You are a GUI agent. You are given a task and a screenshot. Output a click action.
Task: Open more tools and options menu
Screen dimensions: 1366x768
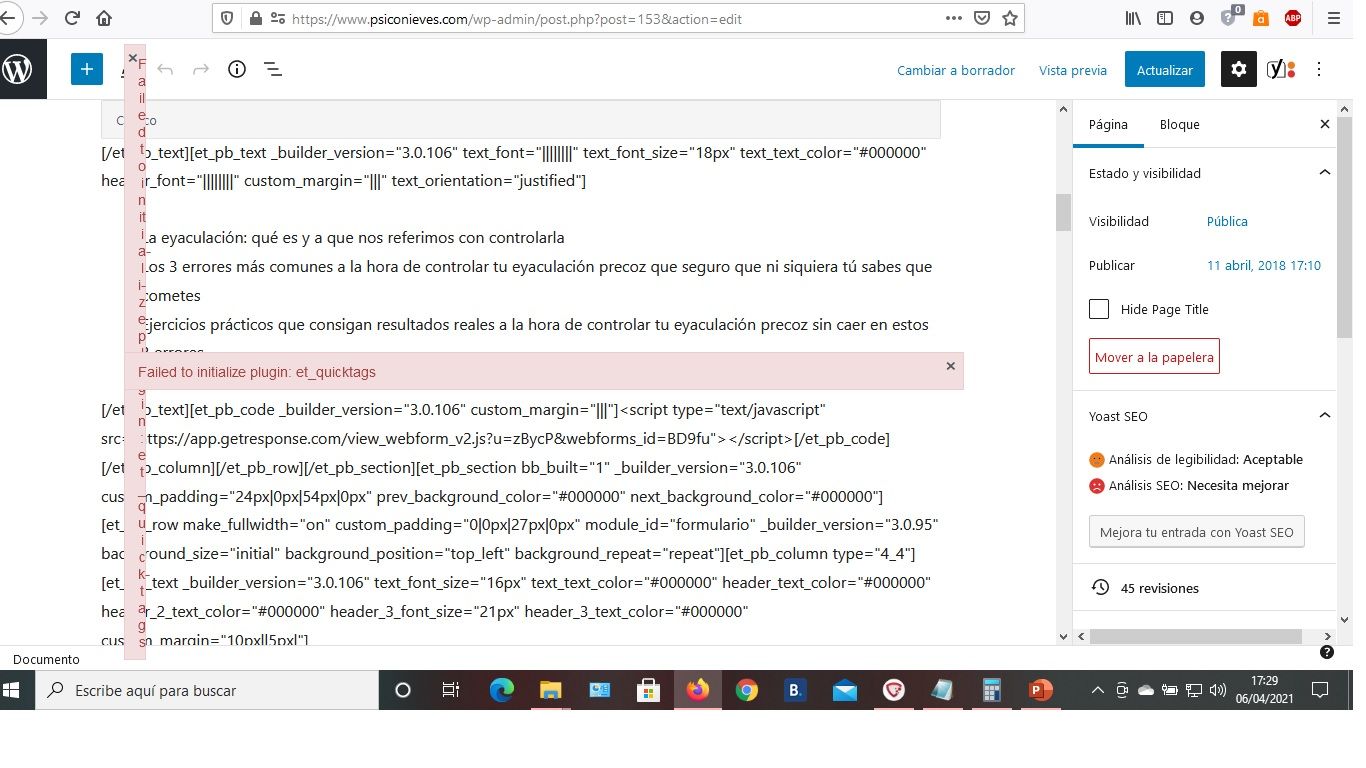coord(1319,69)
